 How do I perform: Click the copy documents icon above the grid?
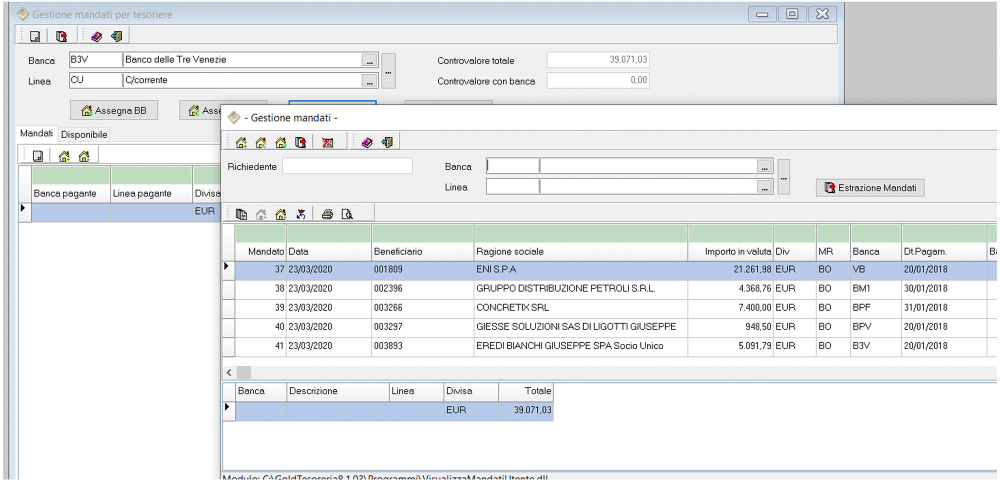coord(242,213)
